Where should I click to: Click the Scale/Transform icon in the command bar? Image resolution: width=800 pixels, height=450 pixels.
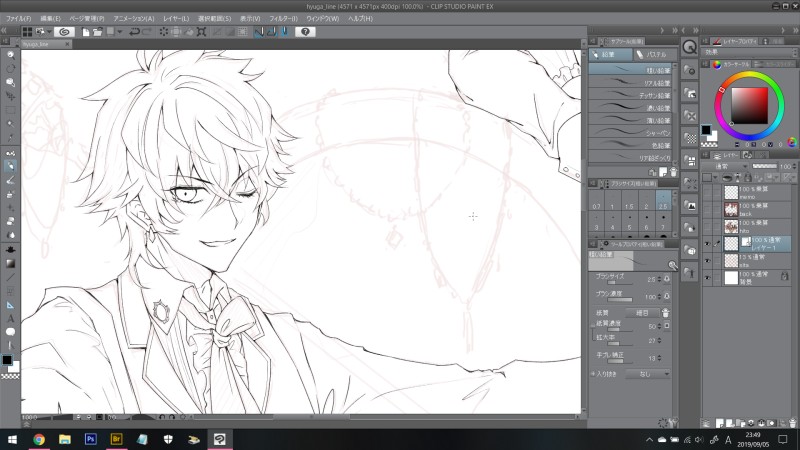(202, 32)
